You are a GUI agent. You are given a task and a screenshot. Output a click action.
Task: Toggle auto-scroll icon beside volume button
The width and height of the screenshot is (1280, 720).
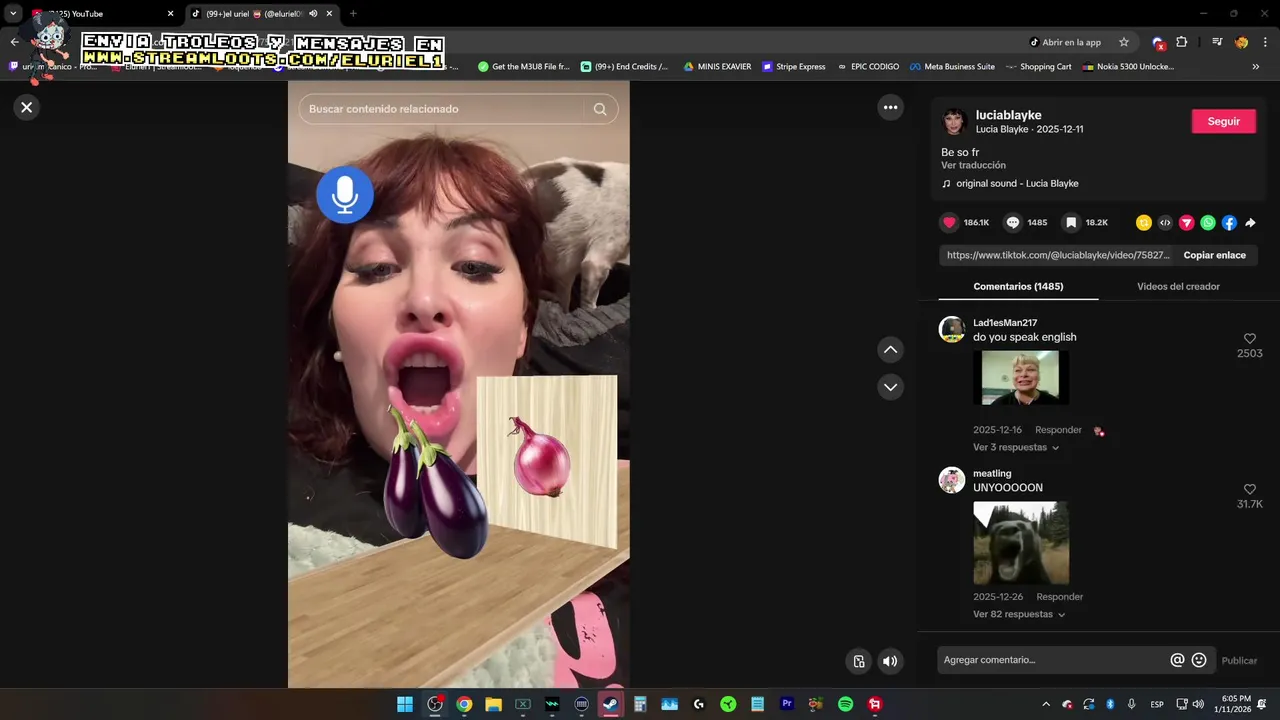pyautogui.click(x=858, y=661)
